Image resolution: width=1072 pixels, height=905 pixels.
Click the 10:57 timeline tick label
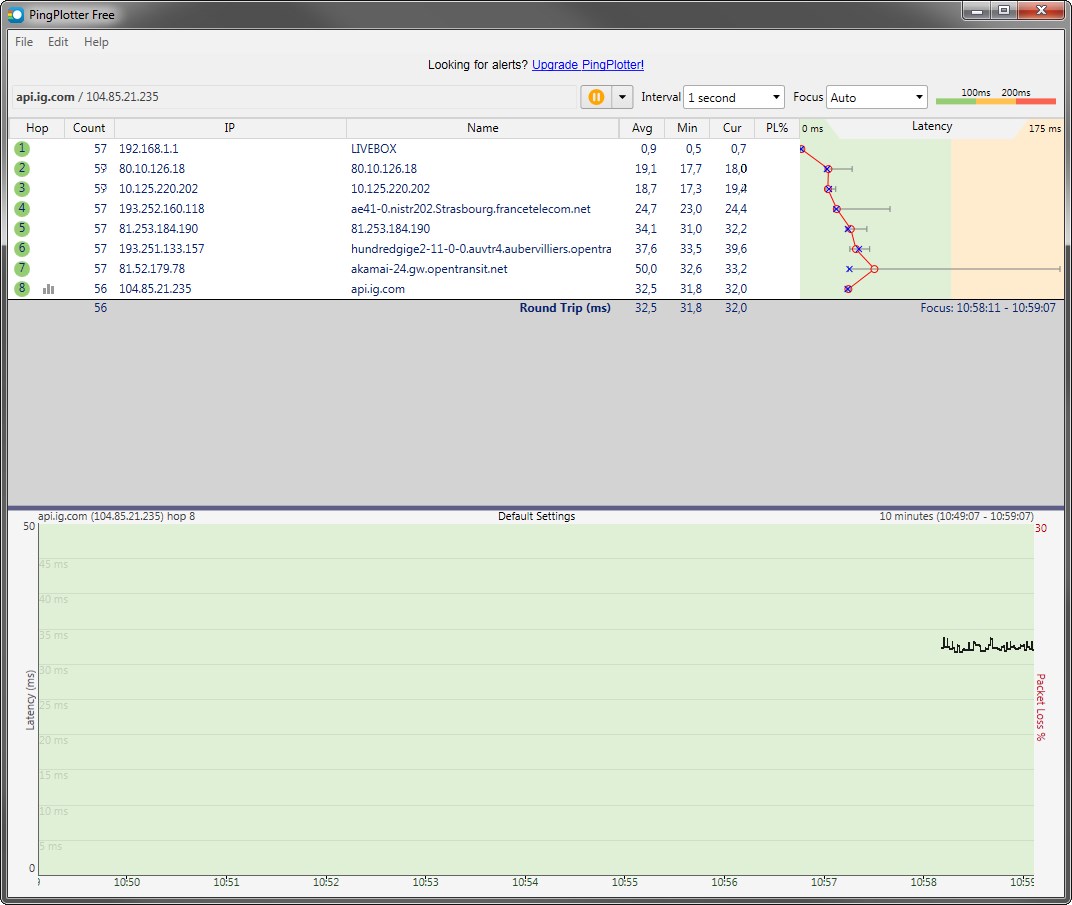click(824, 882)
